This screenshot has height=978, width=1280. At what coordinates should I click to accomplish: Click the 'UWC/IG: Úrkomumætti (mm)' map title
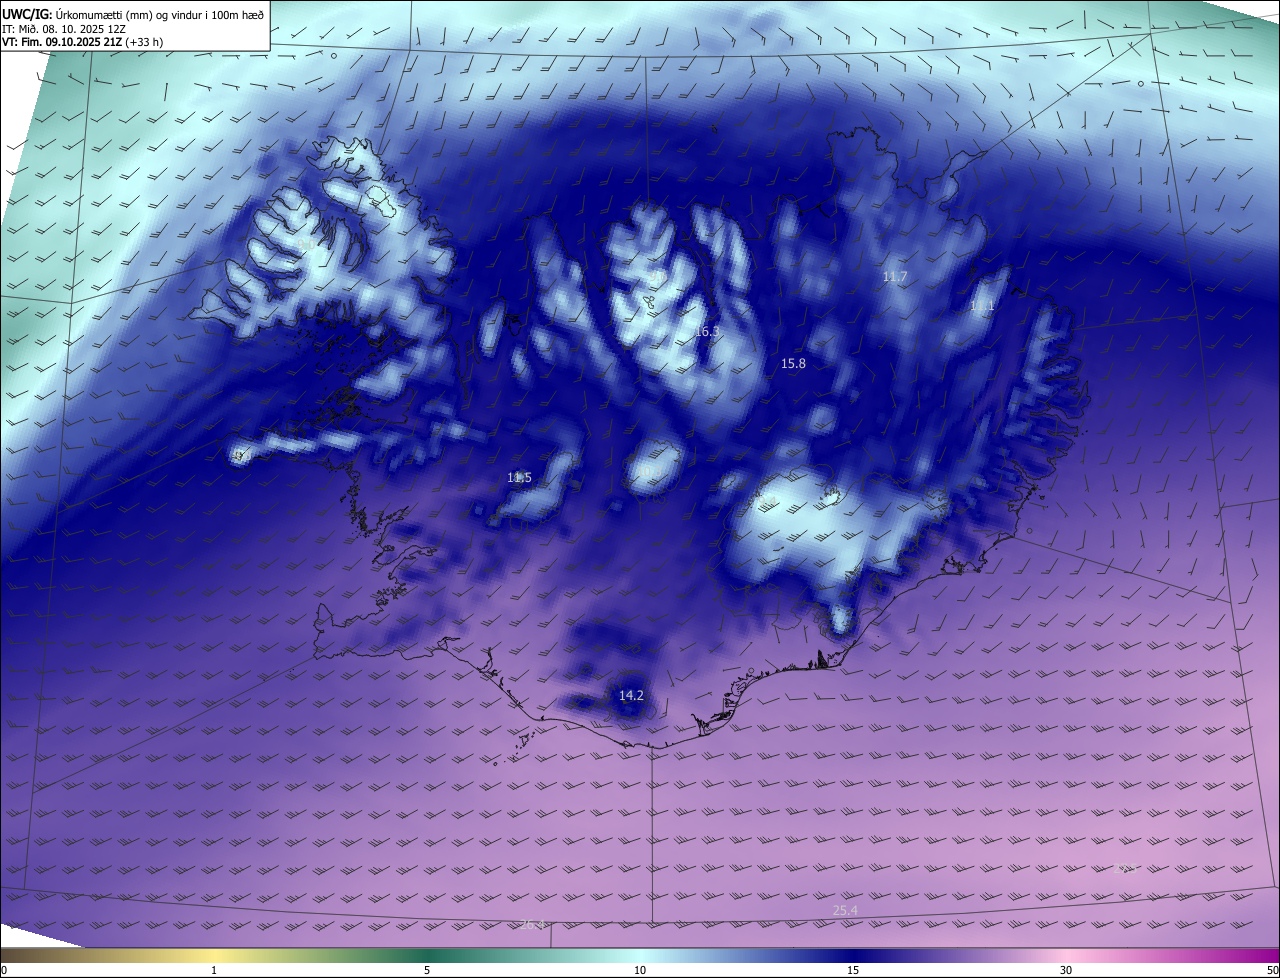134,13
